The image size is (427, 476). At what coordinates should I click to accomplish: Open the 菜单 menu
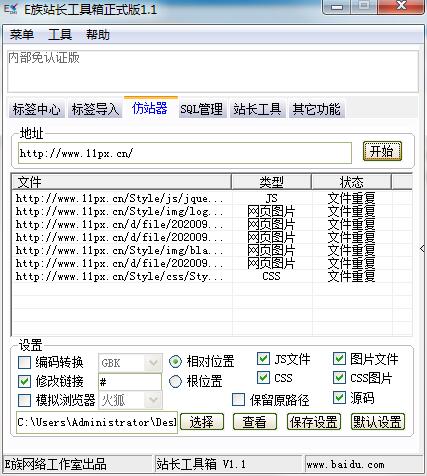[x=22, y=35]
